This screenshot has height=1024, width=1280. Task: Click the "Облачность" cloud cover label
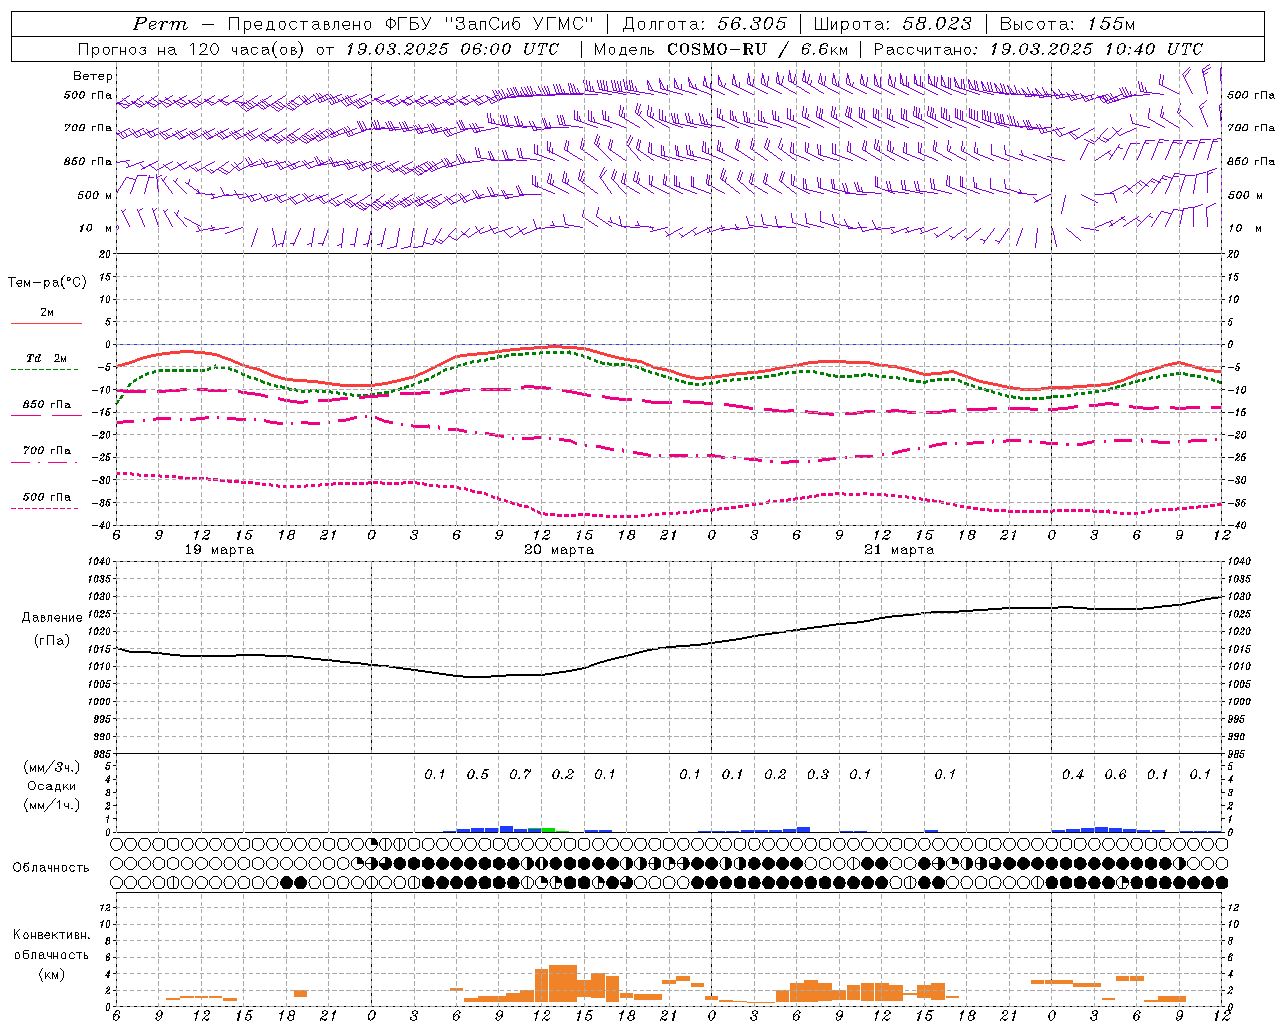[51, 867]
